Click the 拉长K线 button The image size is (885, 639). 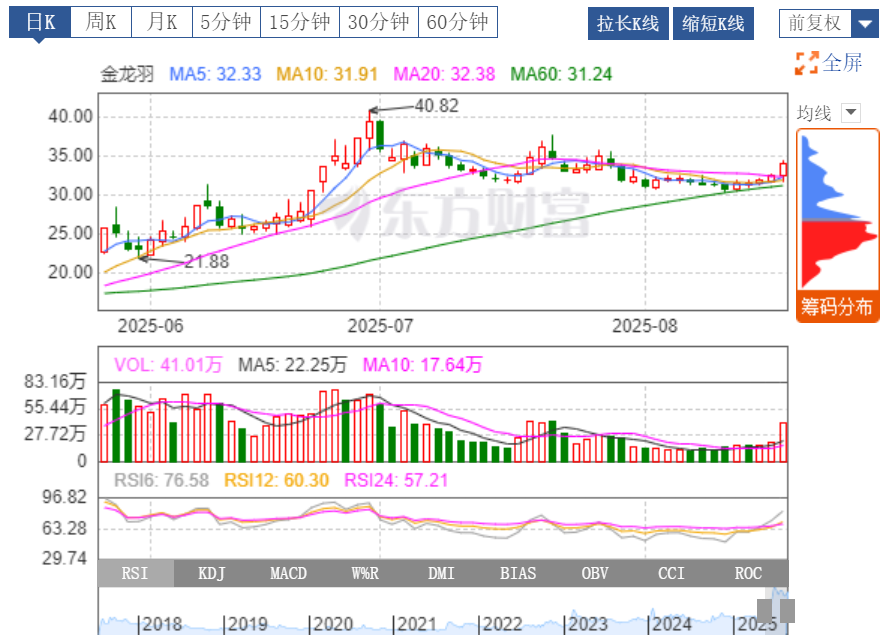(628, 24)
